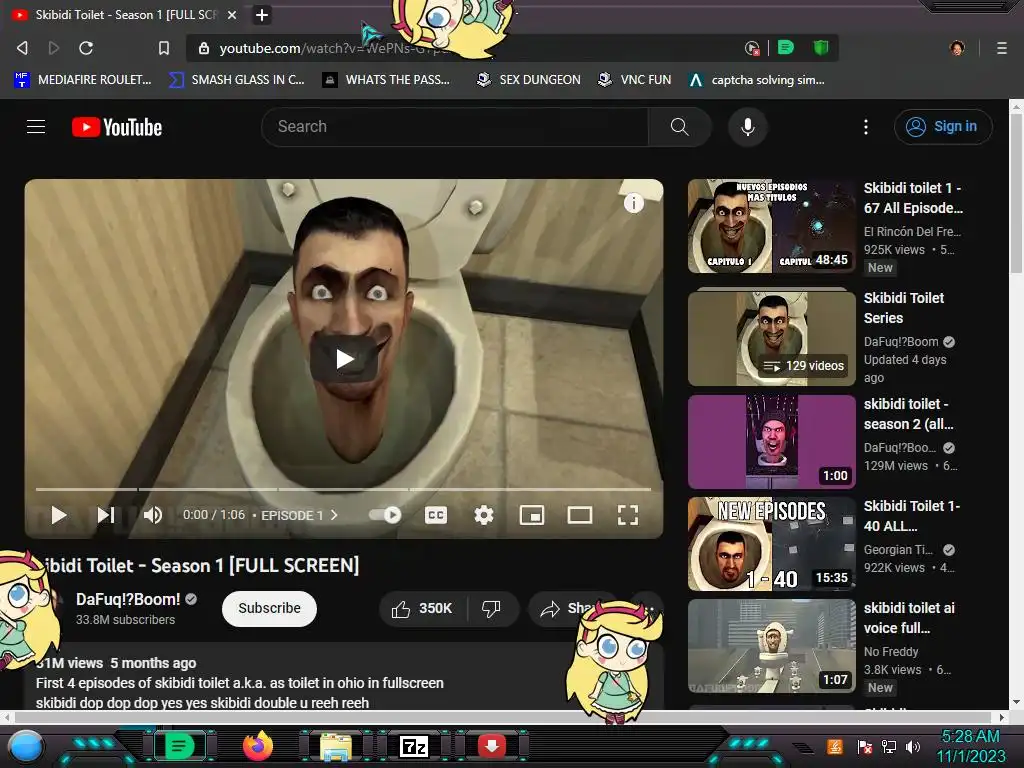
Task: Open skibidi toilet season 2 video title
Action: pyautogui.click(x=908, y=414)
